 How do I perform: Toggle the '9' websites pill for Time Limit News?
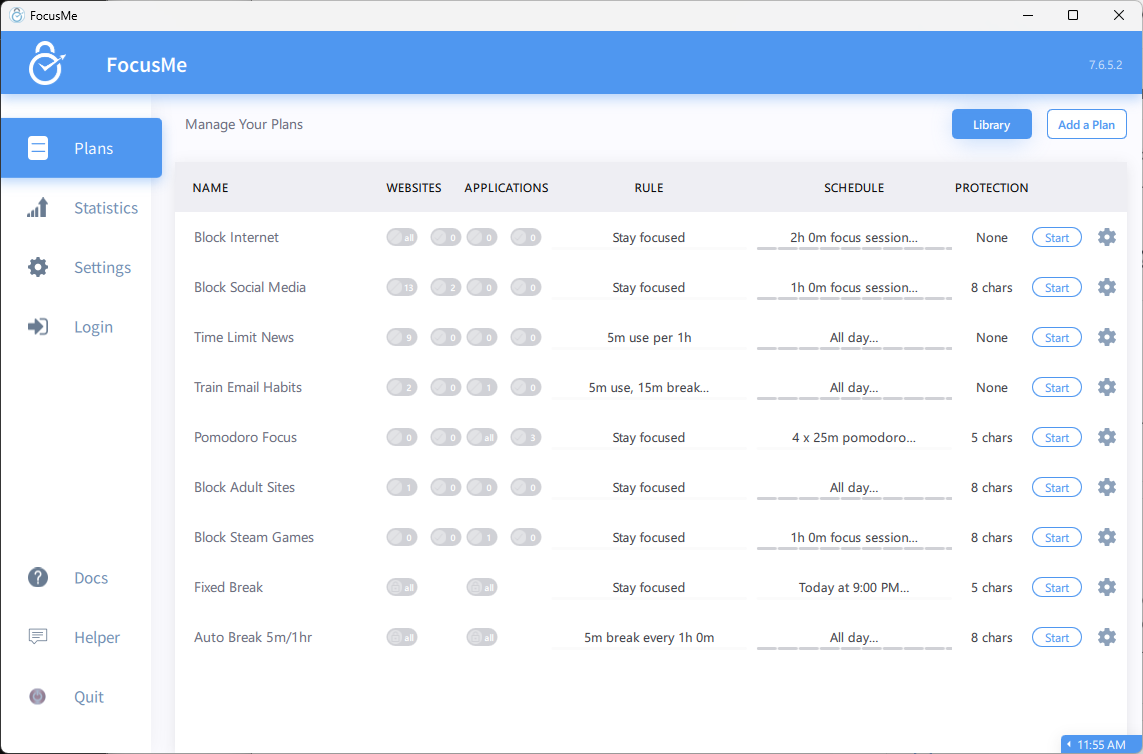pos(402,337)
